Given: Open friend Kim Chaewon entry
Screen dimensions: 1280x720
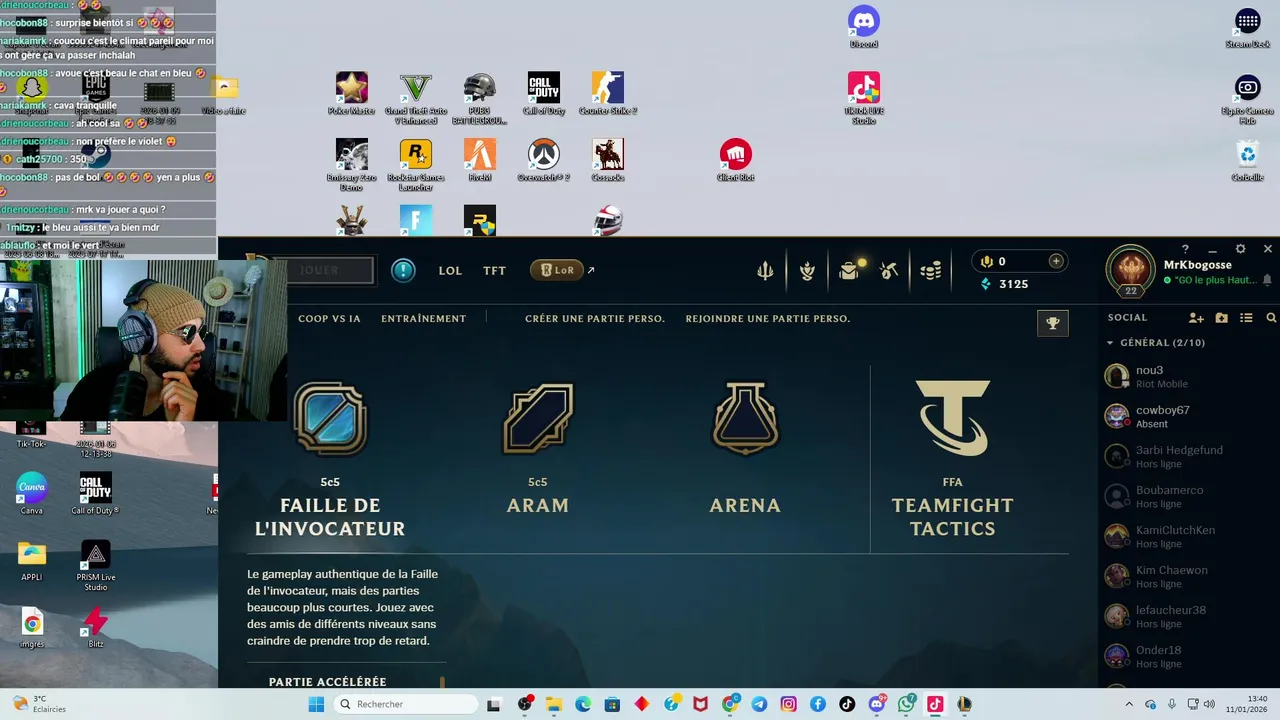Looking at the screenshot, I should tap(1188, 576).
